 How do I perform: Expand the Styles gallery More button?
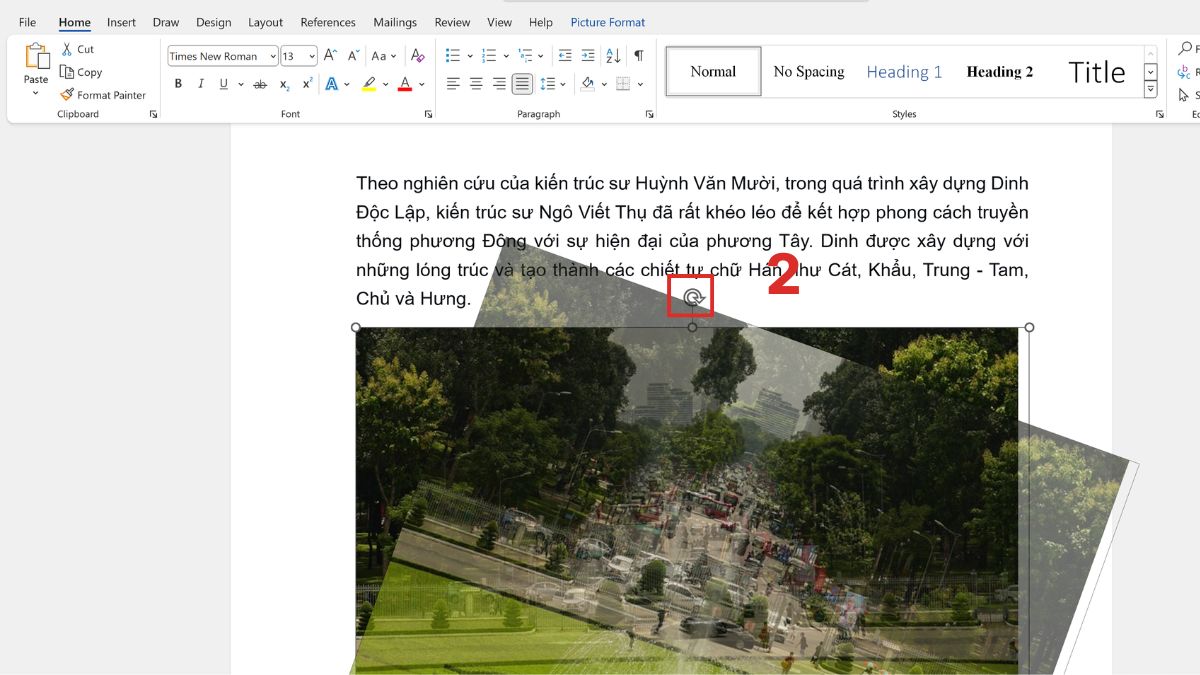[1151, 90]
